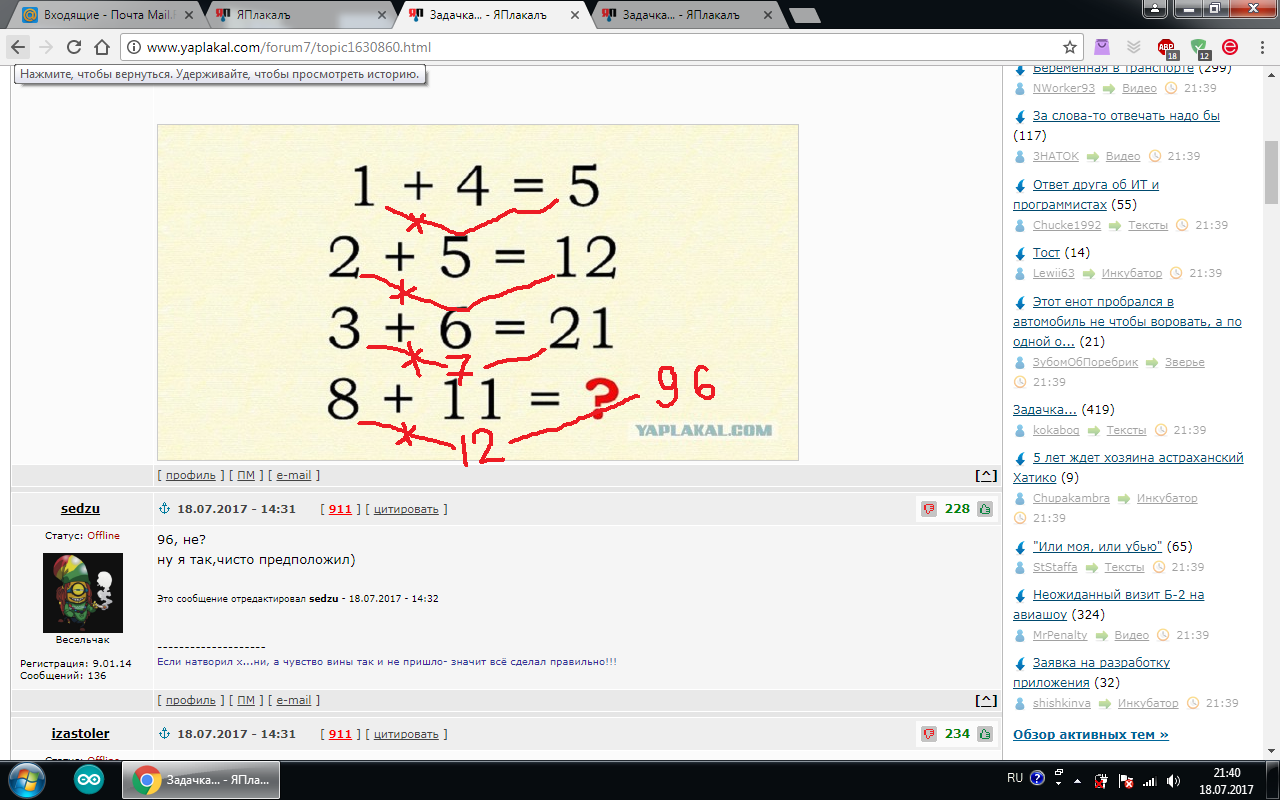
Task: Quote izastoler's post via цитировать
Action: pyautogui.click(x=406, y=734)
